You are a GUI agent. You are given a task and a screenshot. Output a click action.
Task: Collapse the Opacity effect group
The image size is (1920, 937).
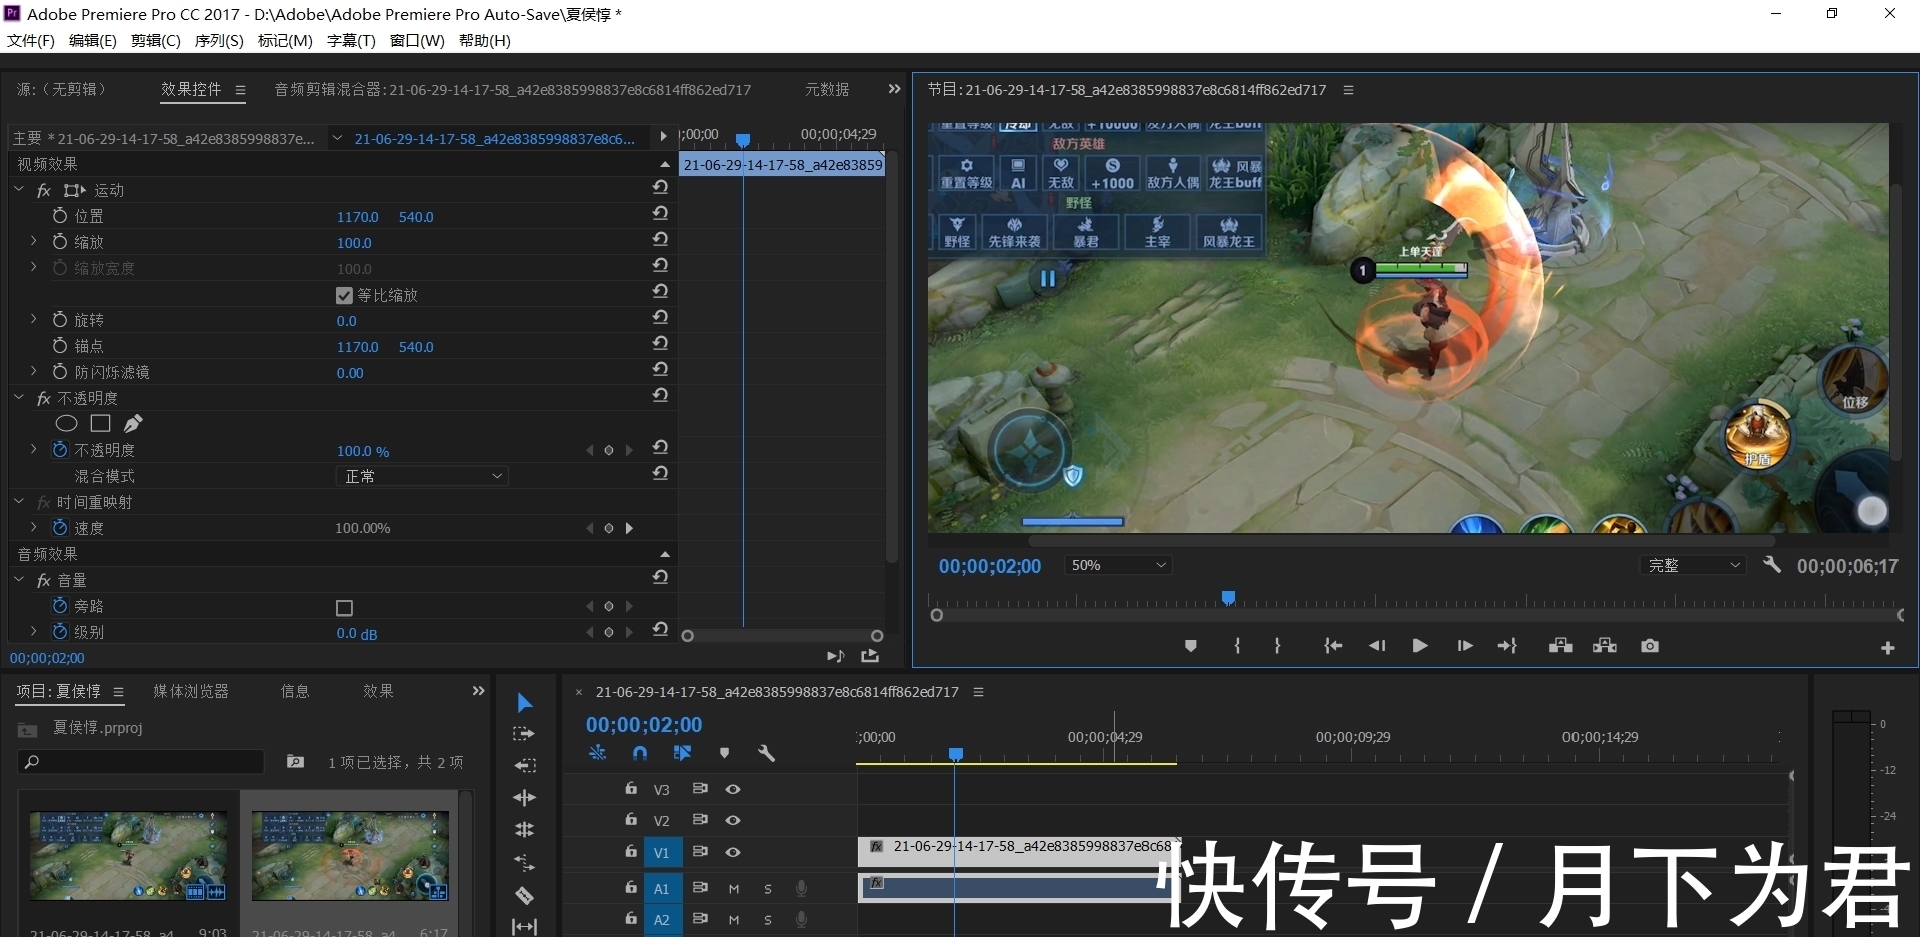tap(19, 397)
